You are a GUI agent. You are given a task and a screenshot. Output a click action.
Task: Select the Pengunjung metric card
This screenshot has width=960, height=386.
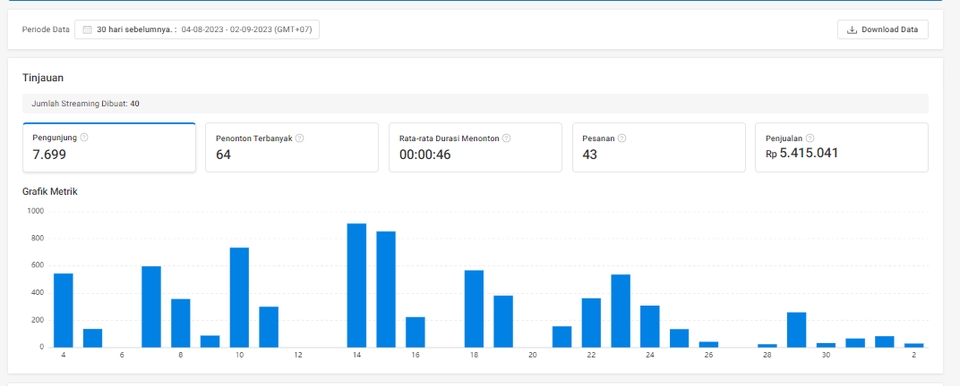[109, 147]
